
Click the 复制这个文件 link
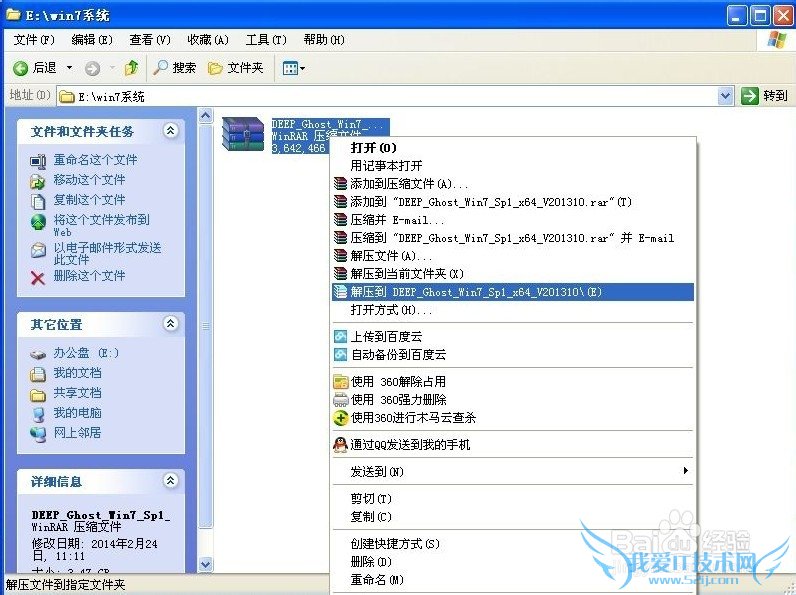tap(89, 200)
